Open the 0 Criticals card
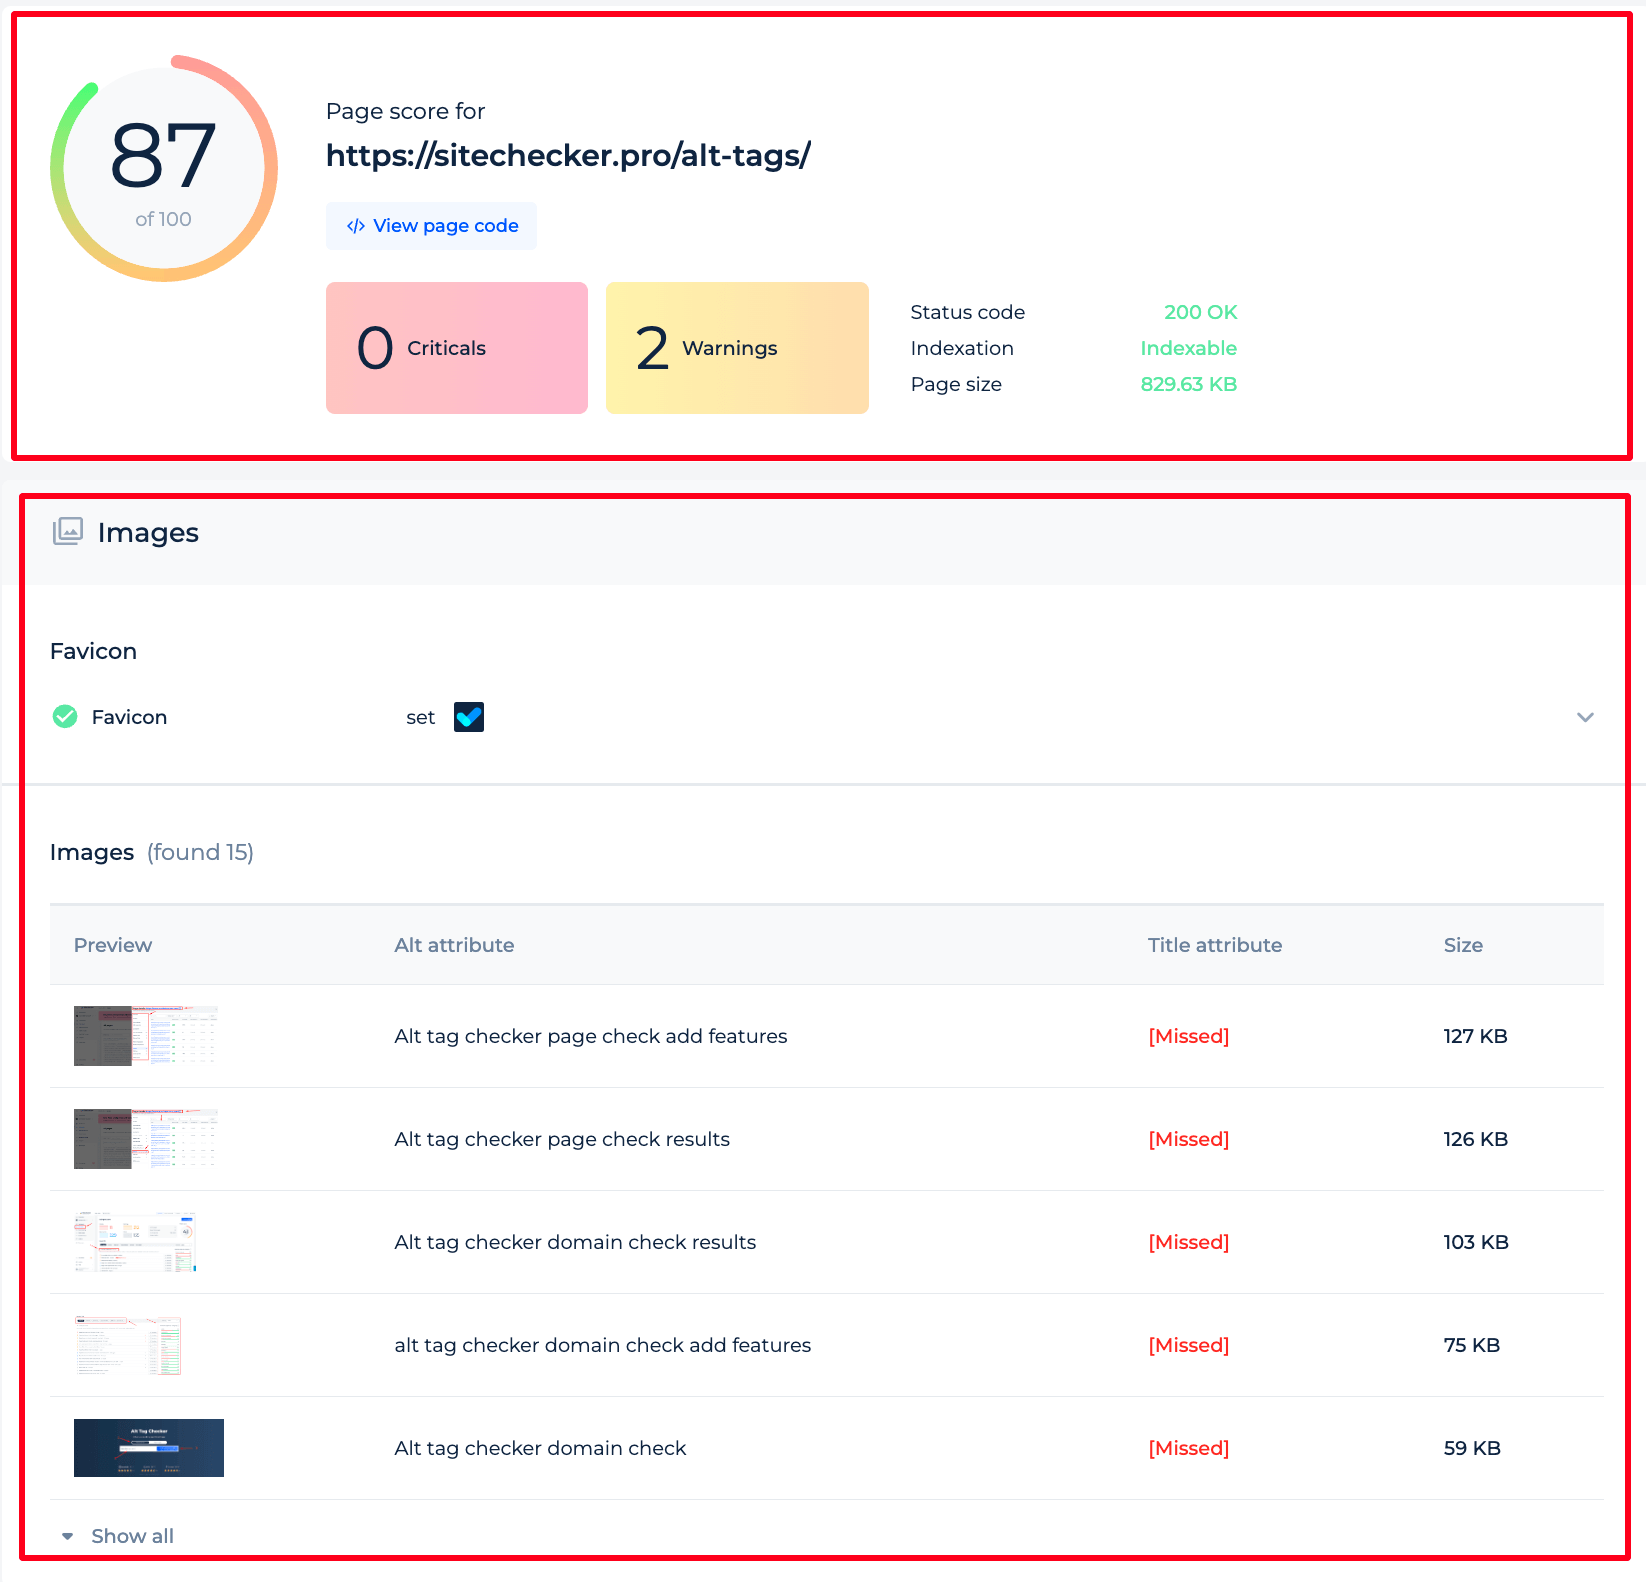The width and height of the screenshot is (1646, 1582). (x=457, y=348)
